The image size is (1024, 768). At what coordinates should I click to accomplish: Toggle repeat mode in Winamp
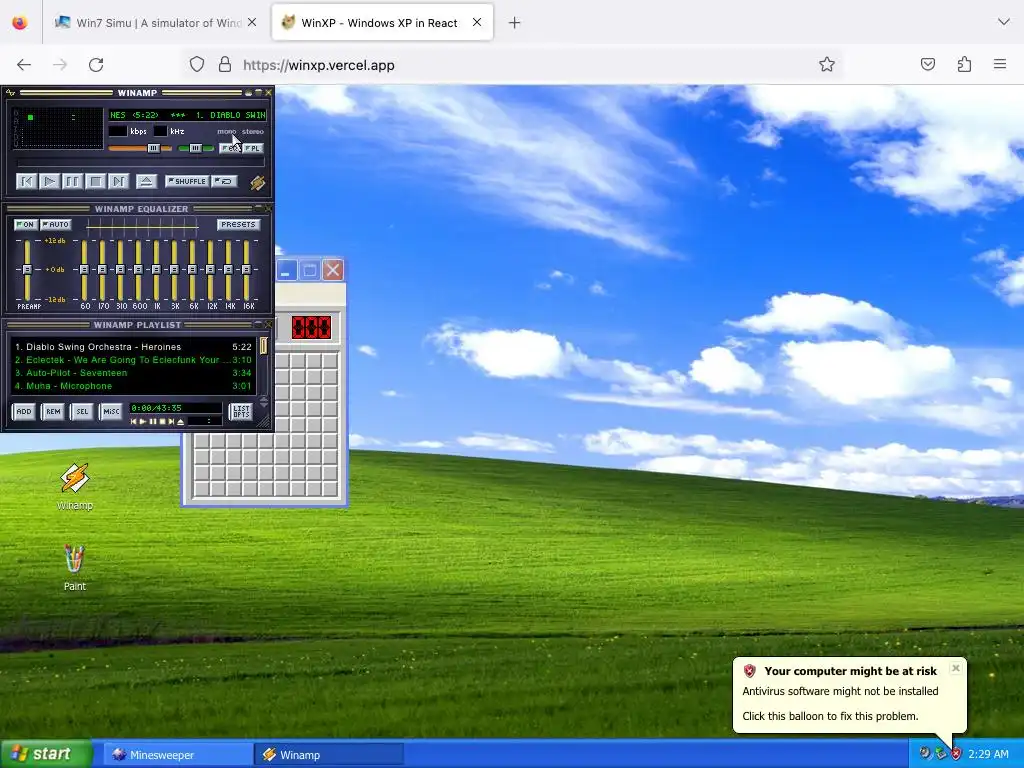click(225, 182)
